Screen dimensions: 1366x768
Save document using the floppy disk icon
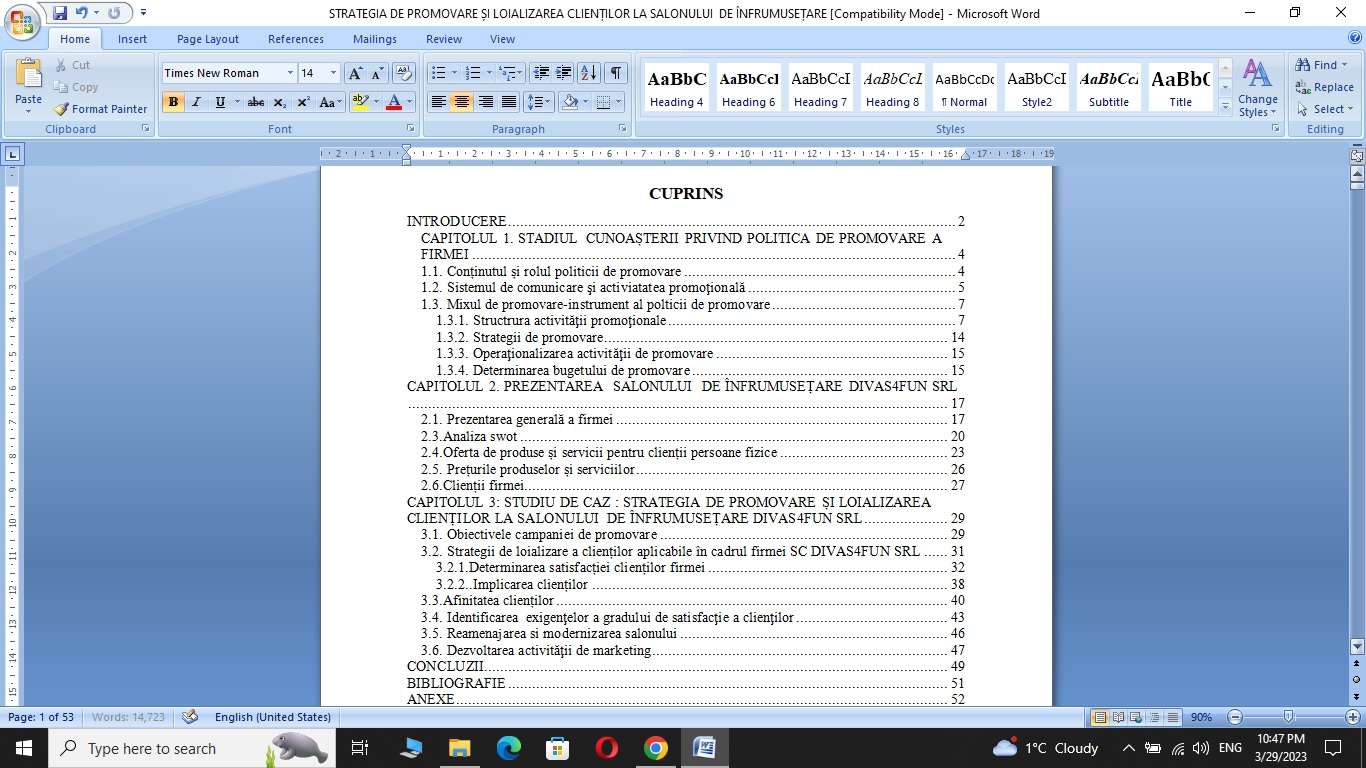pyautogui.click(x=60, y=13)
